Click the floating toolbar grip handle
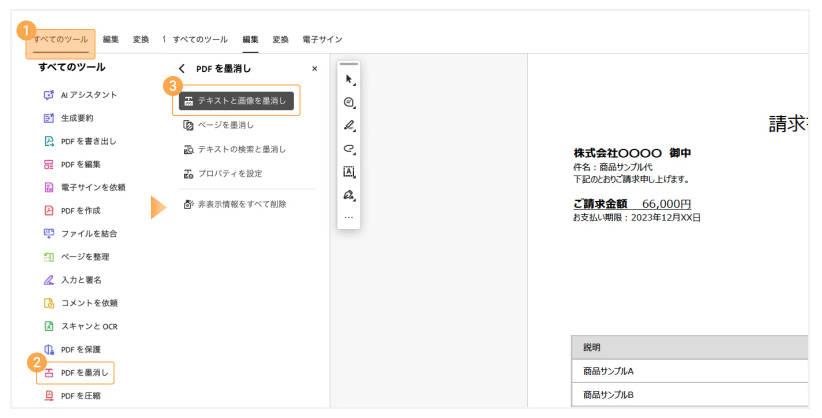This screenshot has height=418, width=822. (349, 64)
